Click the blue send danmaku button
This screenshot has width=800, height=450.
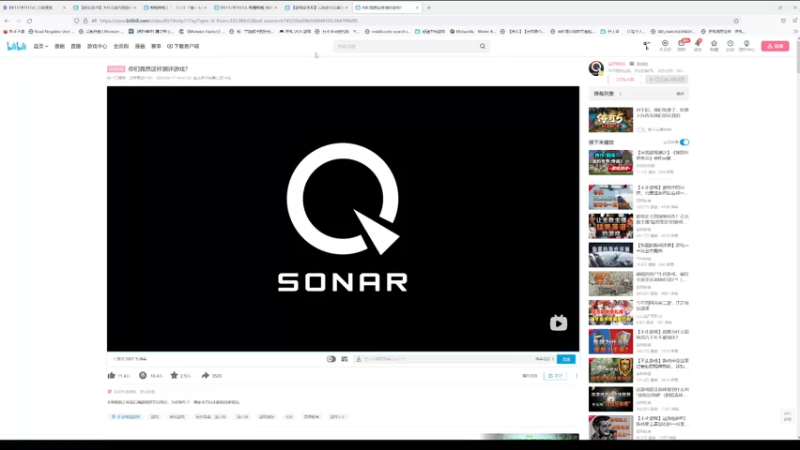pyautogui.click(x=566, y=359)
